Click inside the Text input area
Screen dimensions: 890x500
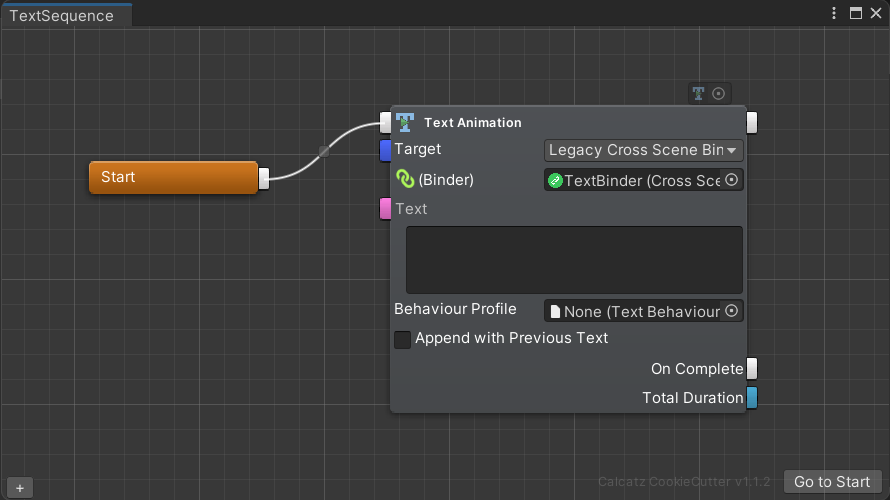click(574, 259)
